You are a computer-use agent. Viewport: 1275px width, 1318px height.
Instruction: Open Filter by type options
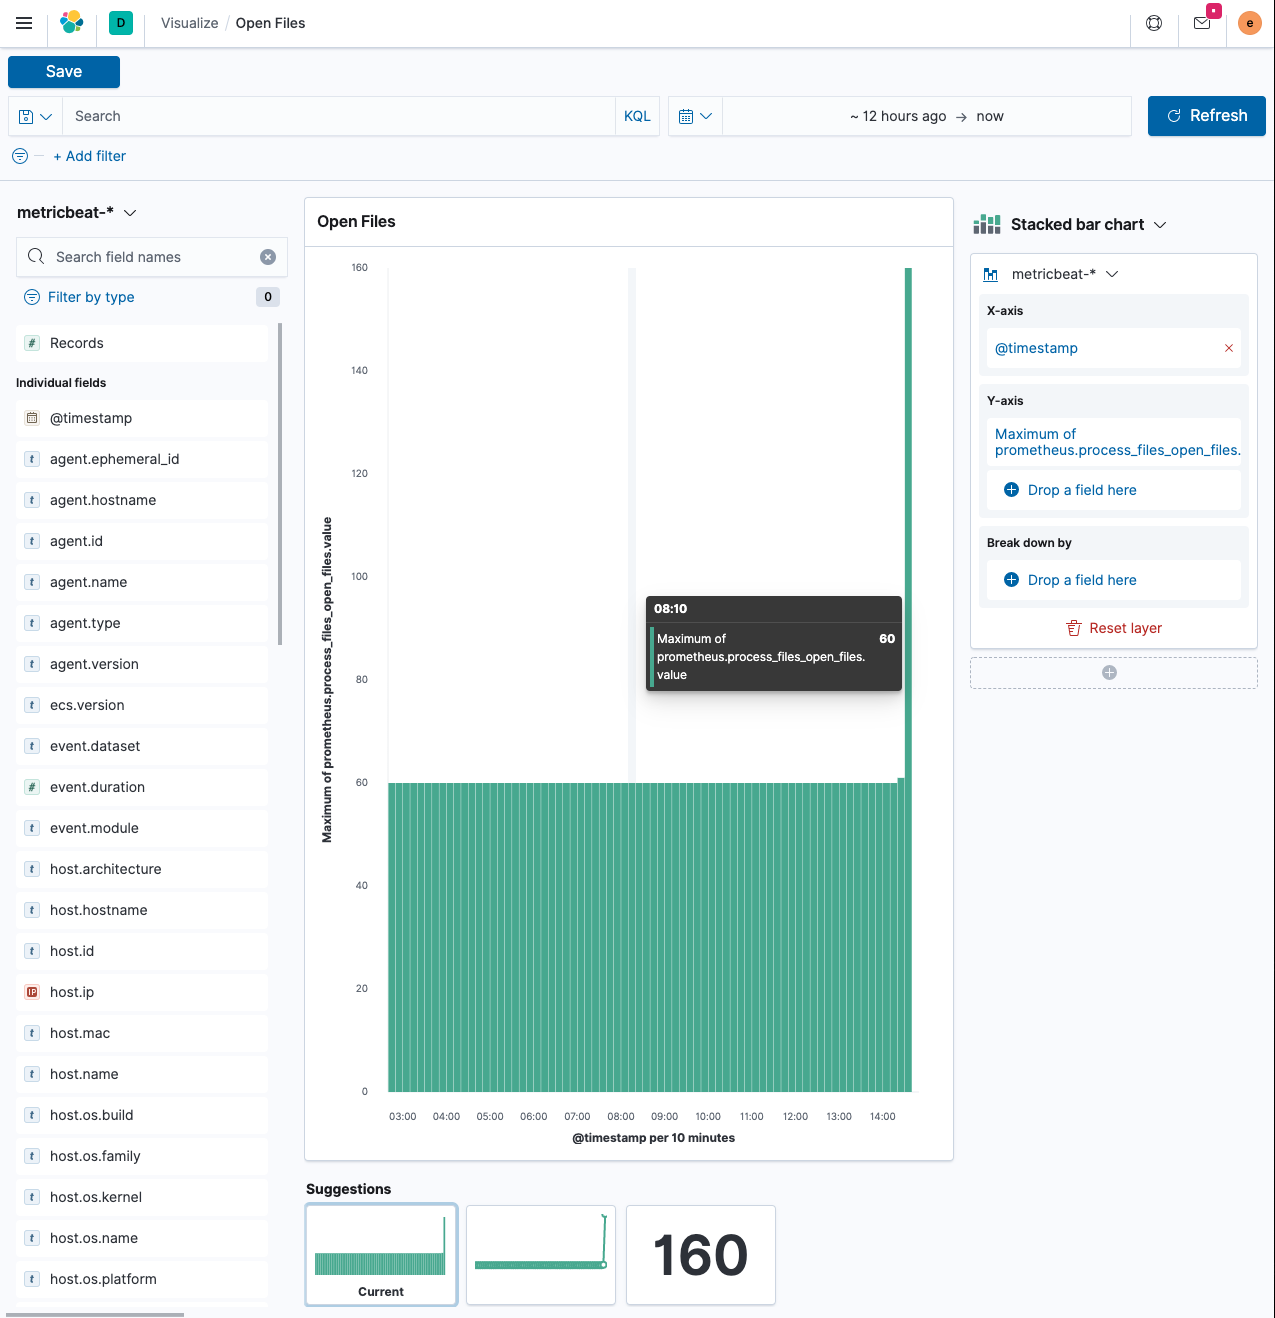pyautogui.click(x=91, y=297)
